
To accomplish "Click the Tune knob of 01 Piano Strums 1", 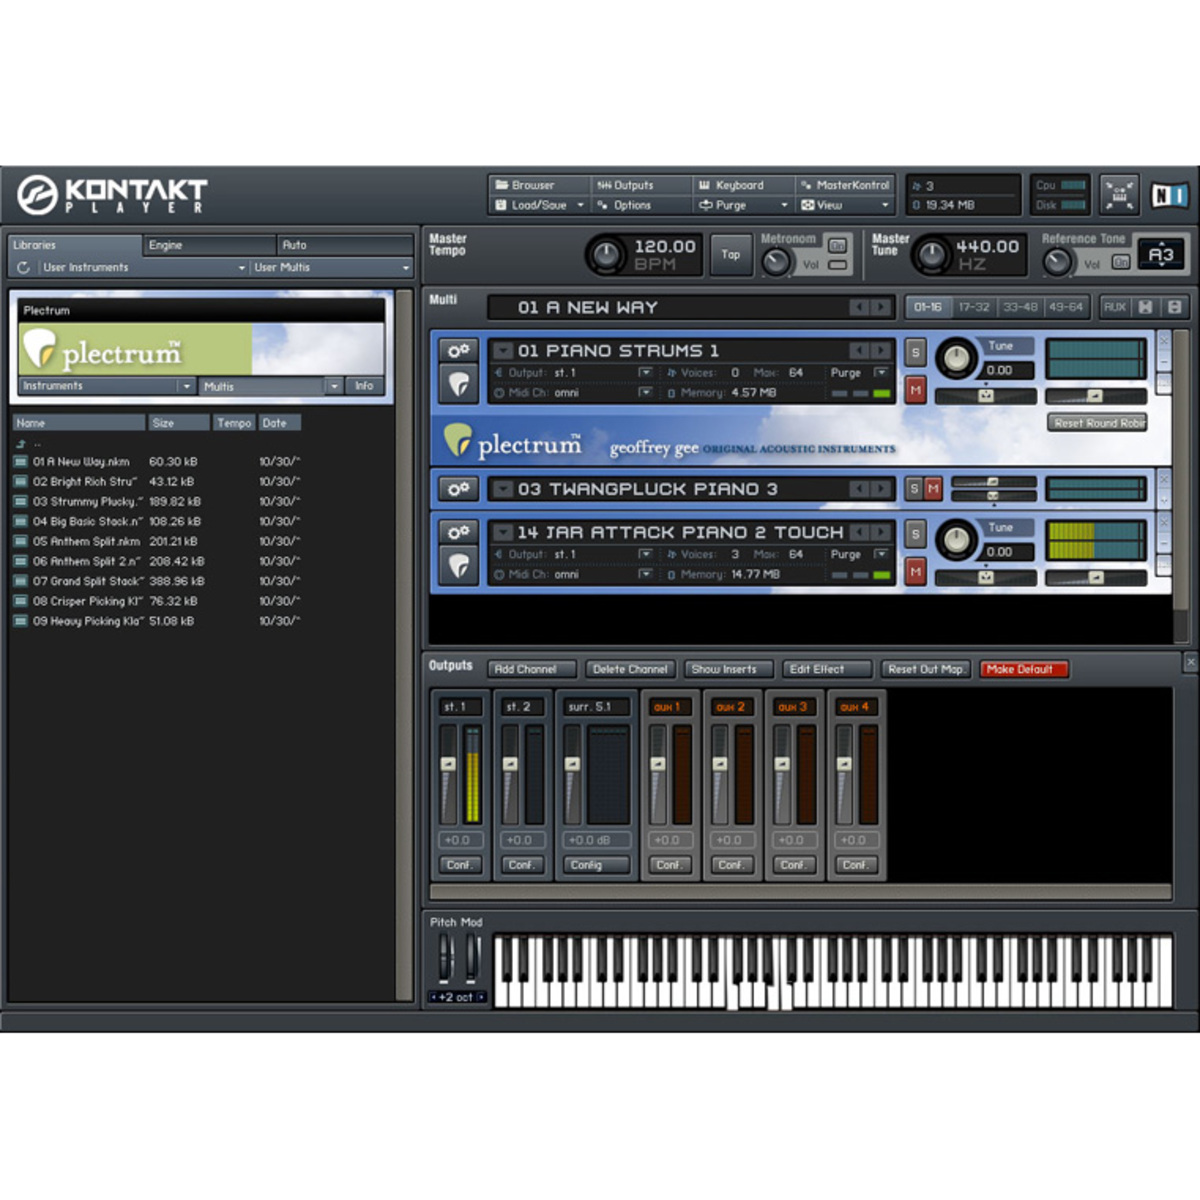I will 957,357.
